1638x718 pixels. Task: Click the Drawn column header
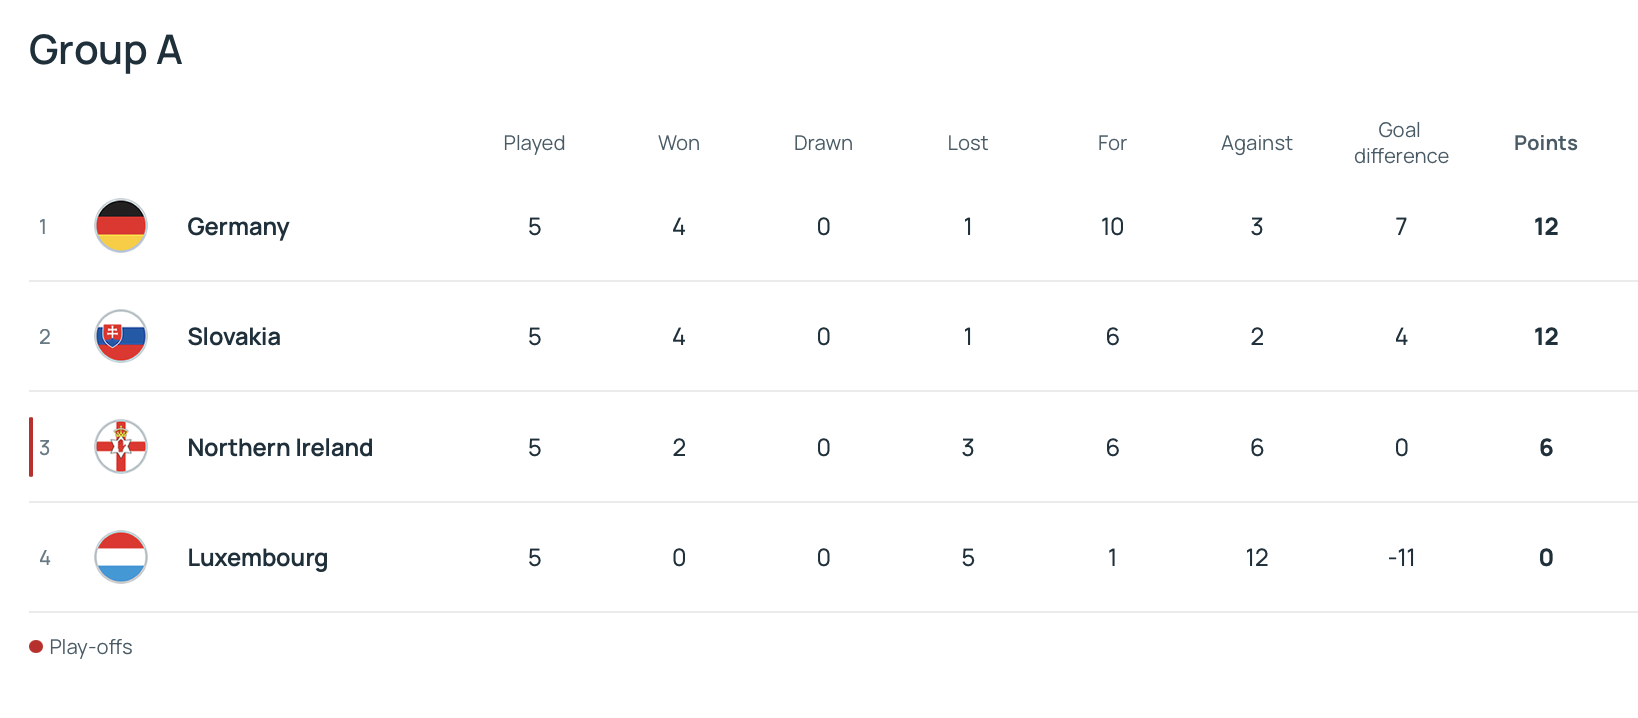(x=823, y=143)
